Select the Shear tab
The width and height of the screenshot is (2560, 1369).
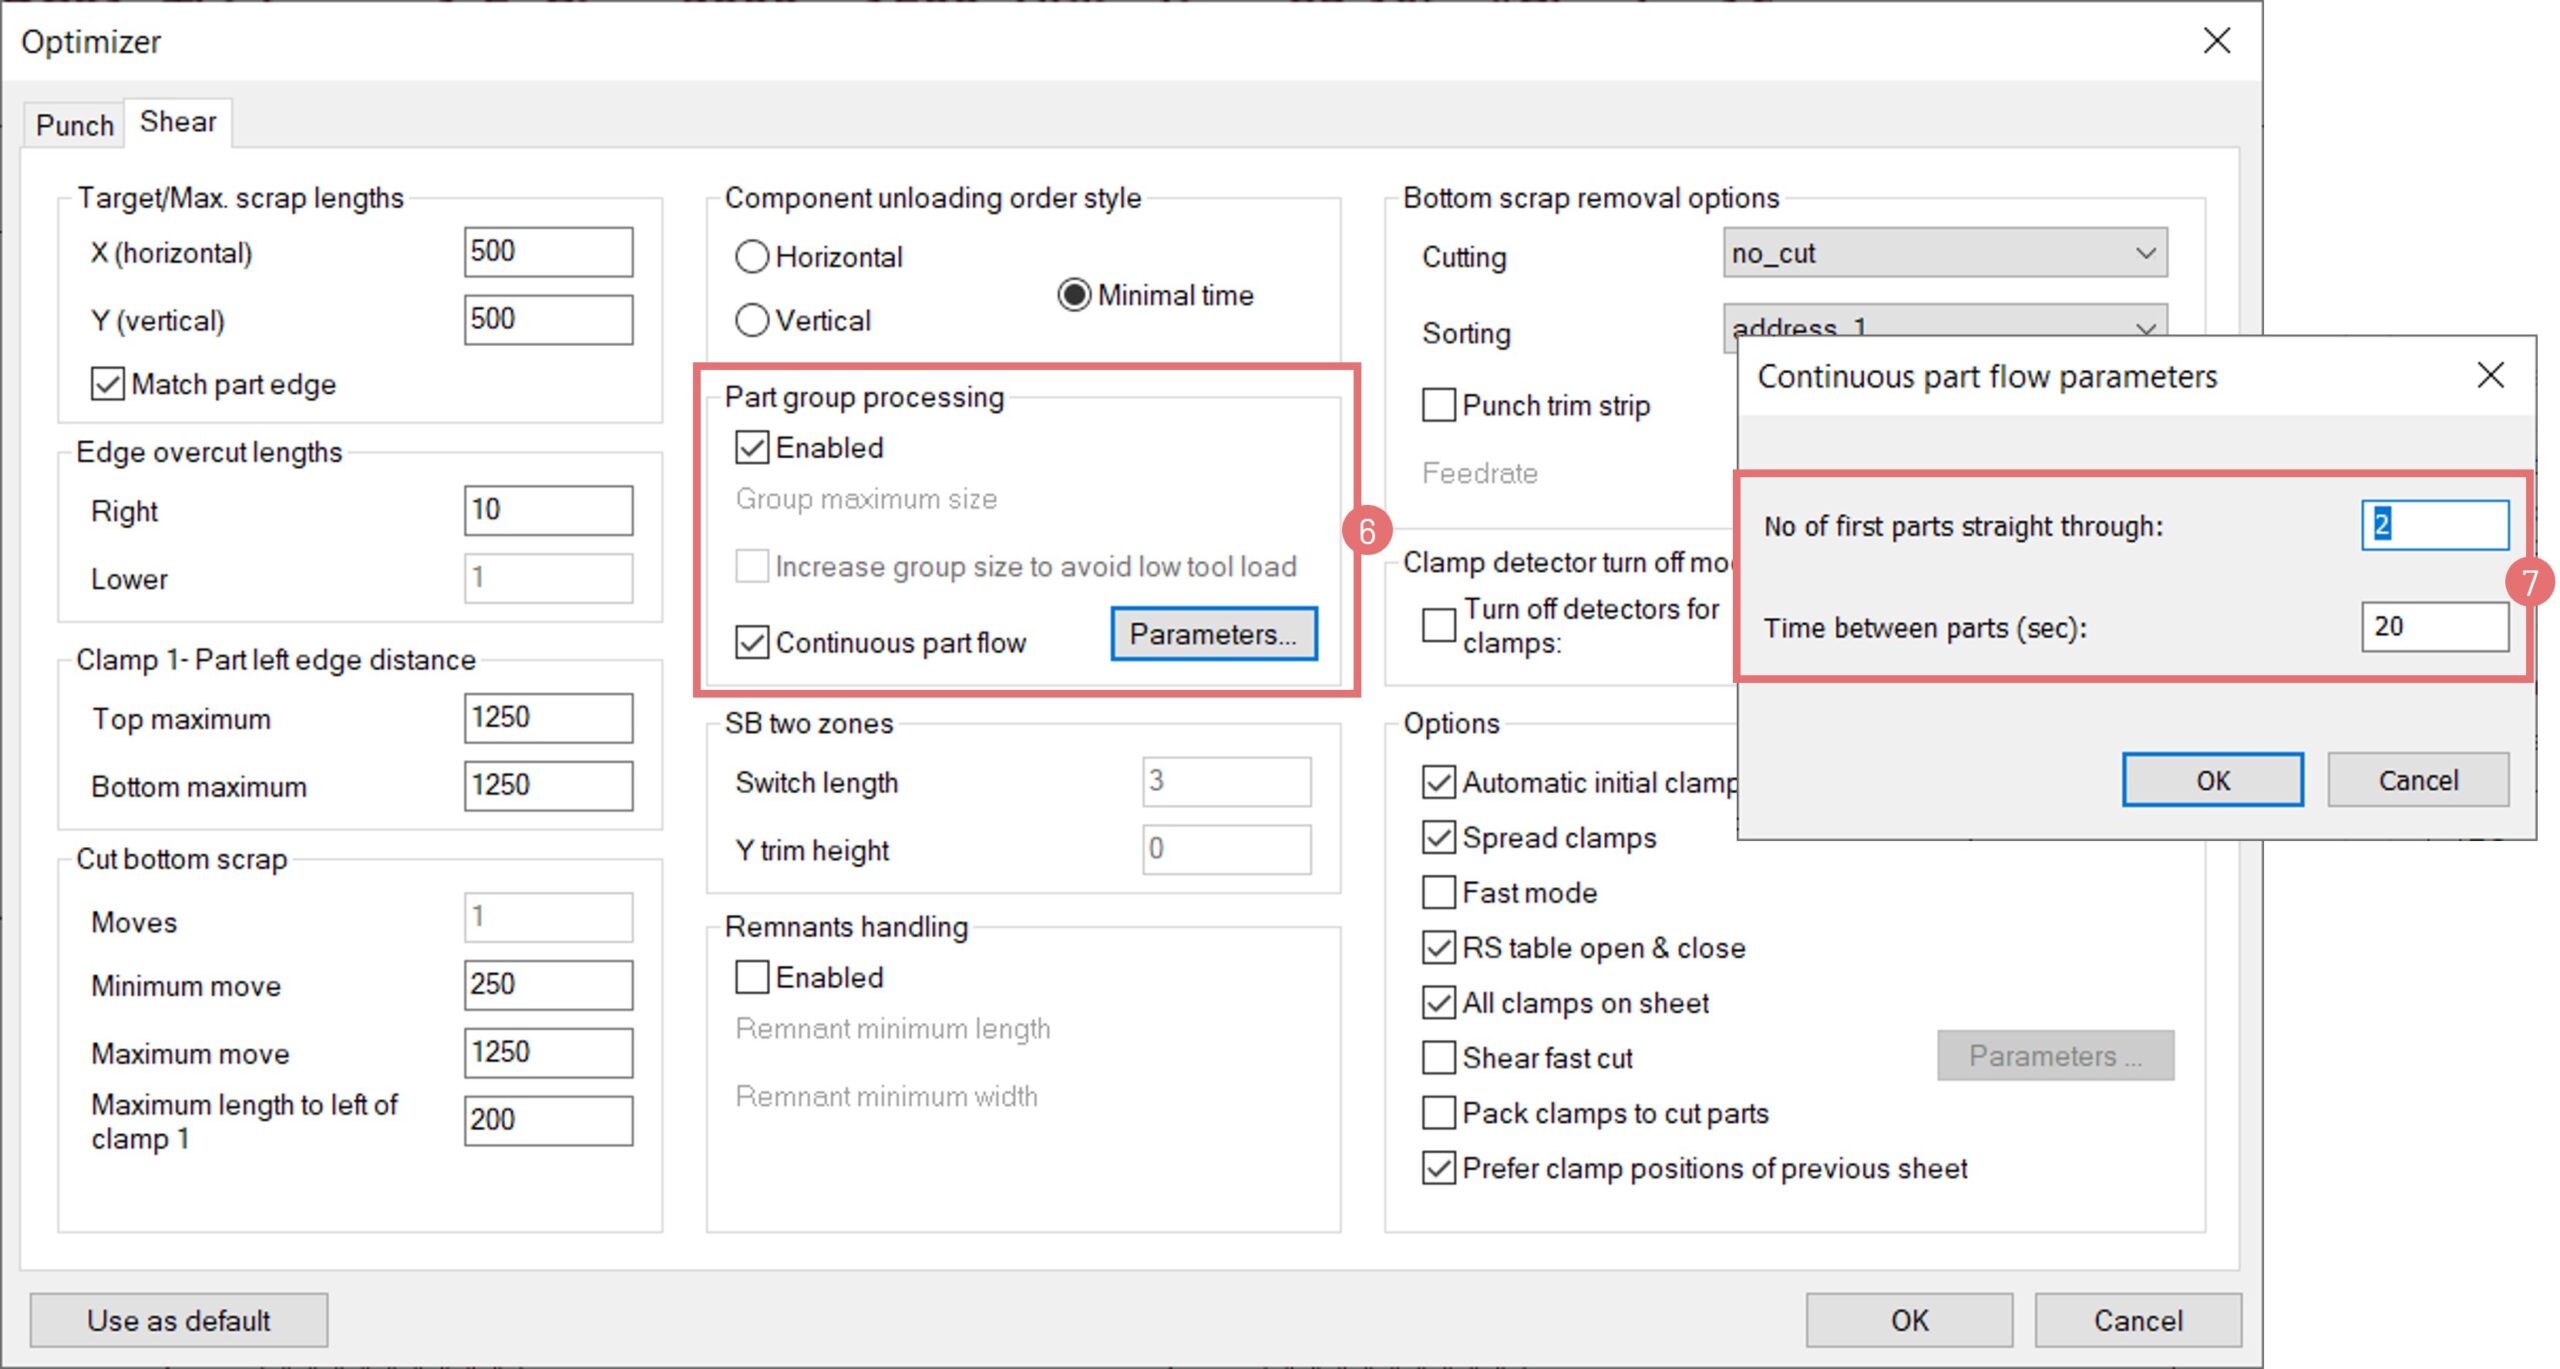[x=178, y=122]
